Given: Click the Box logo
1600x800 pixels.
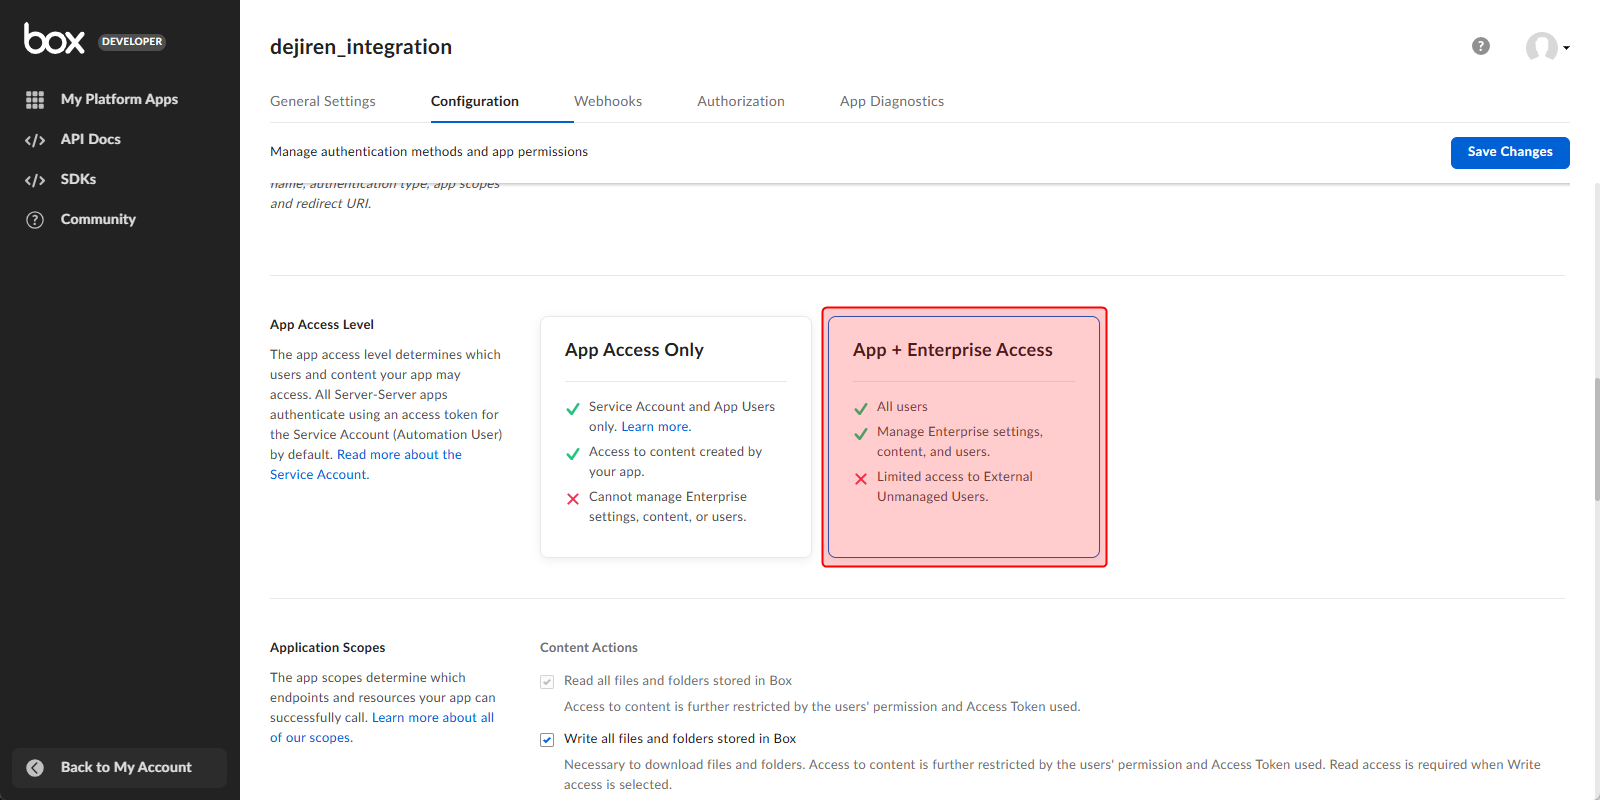Looking at the screenshot, I should click(x=54, y=39).
